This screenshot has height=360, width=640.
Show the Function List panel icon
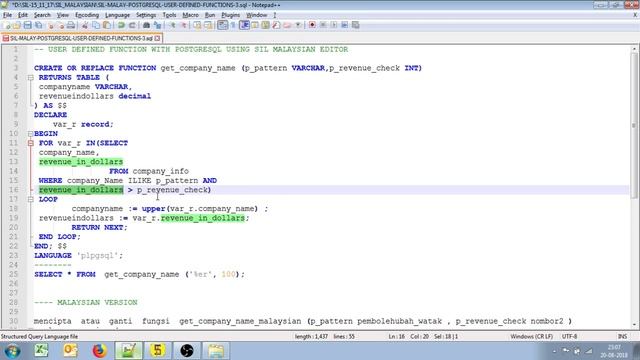point(276,25)
